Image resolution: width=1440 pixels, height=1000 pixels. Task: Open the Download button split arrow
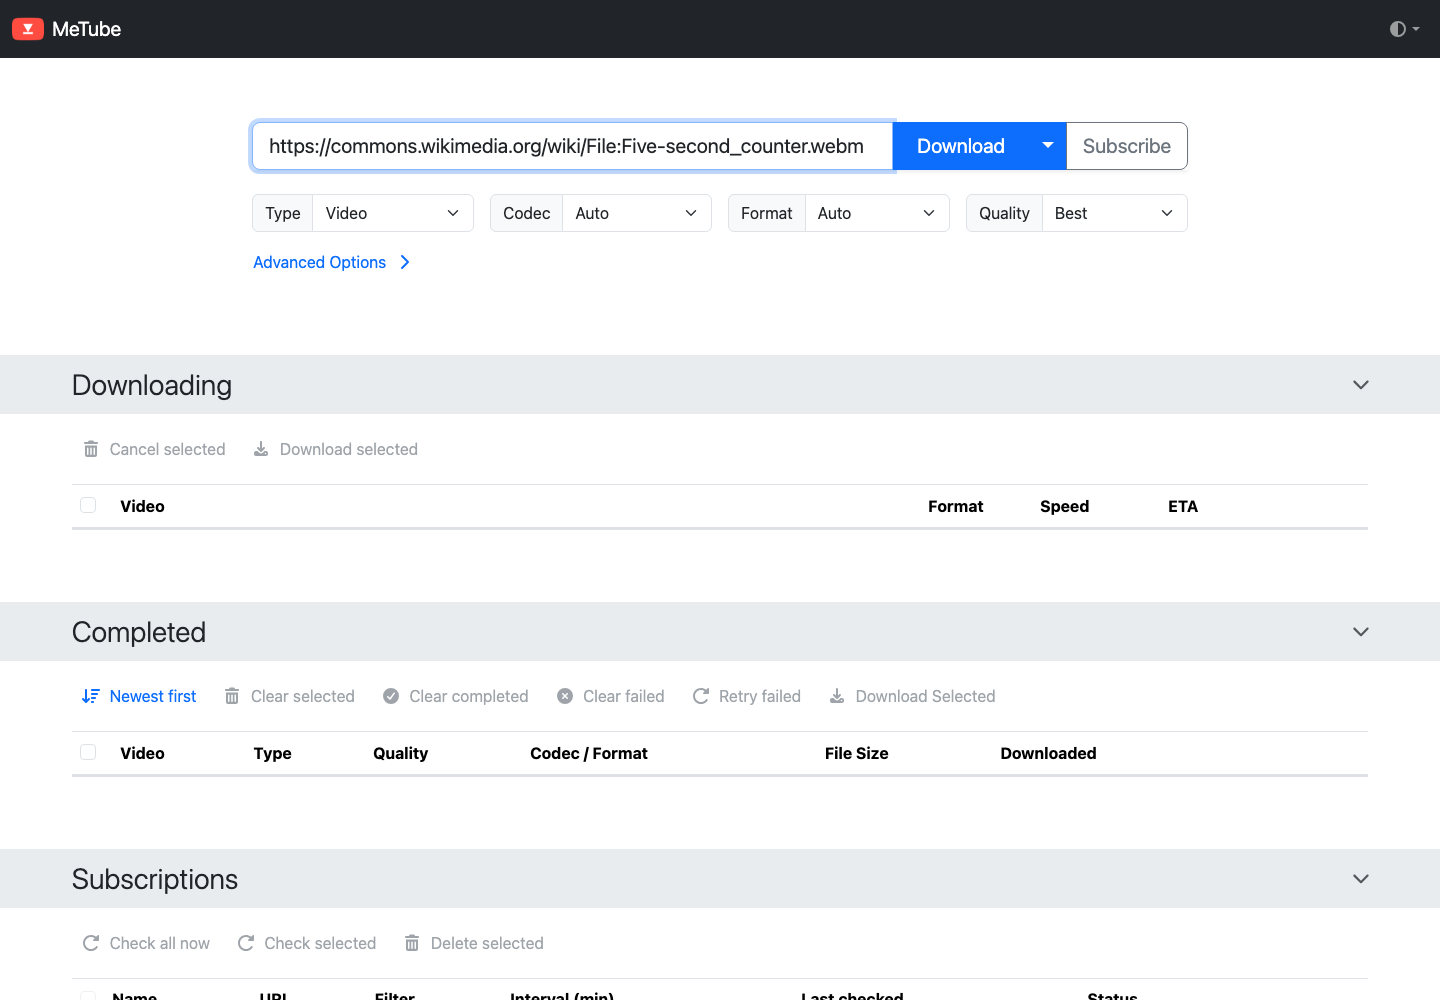point(1048,146)
